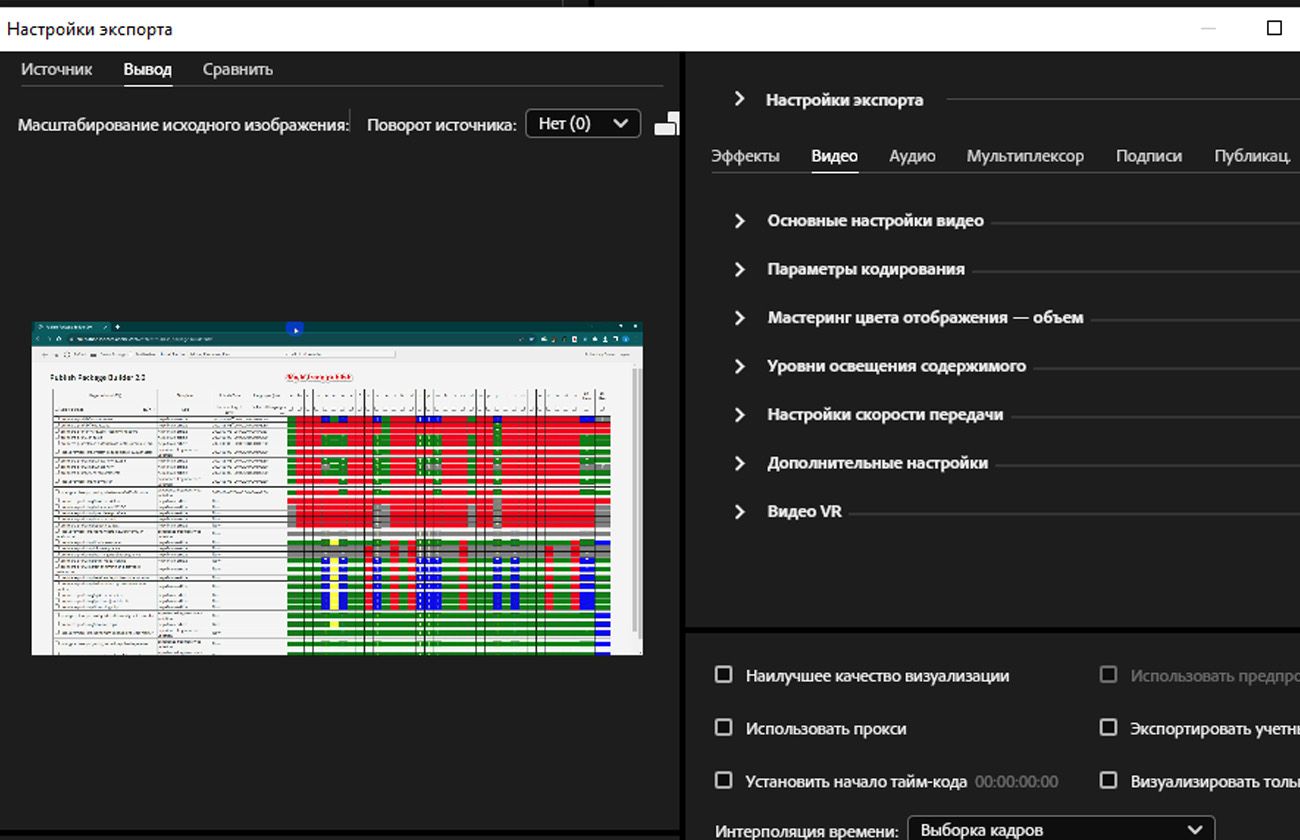Open the Интерполяция времени dropdown
Viewport: 1300px width, 840px height.
point(1060,829)
